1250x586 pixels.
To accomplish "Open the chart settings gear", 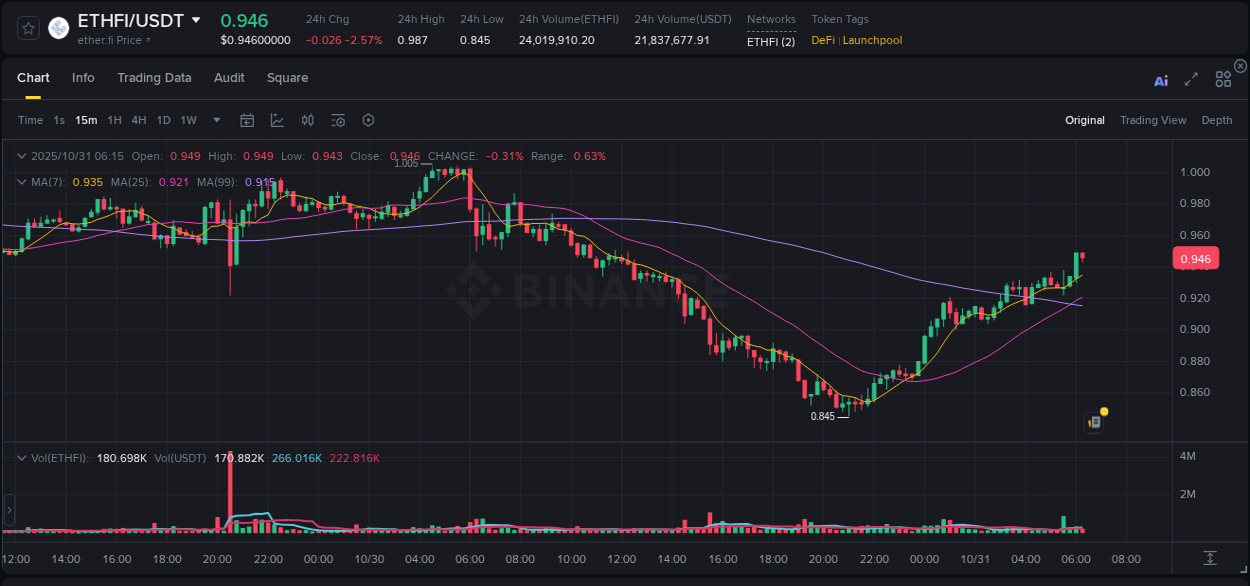I will click(368, 120).
